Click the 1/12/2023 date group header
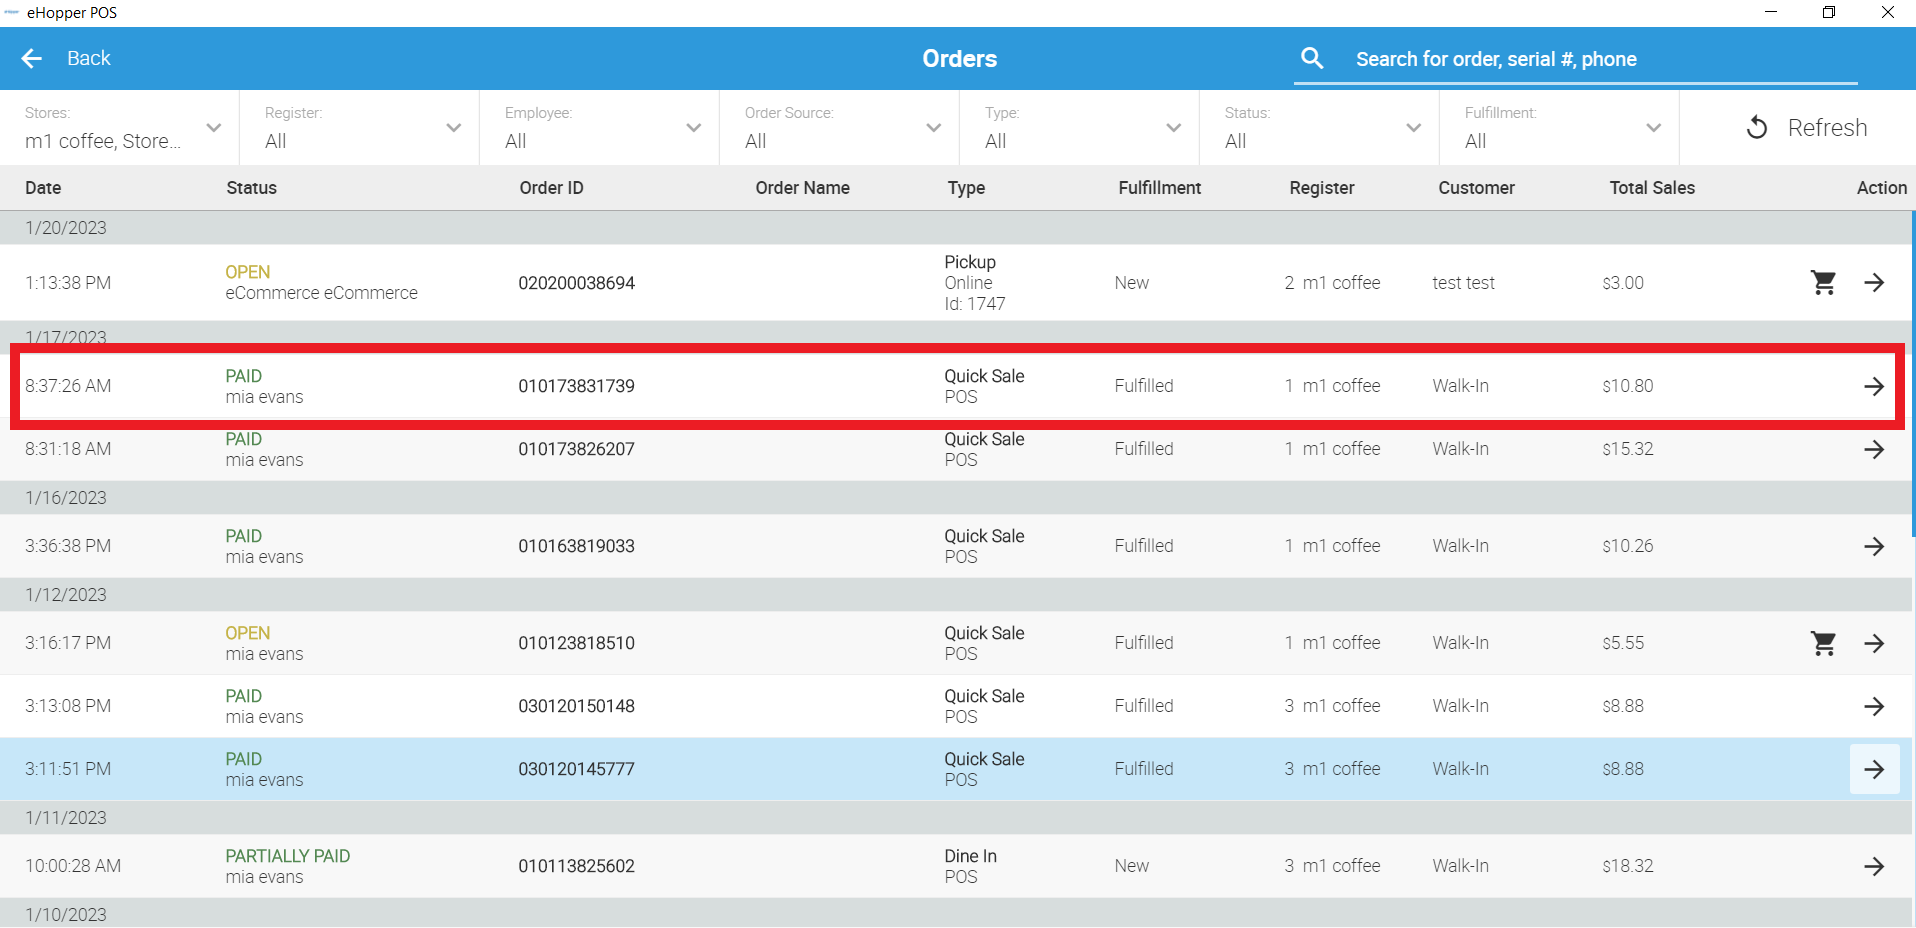This screenshot has width=1916, height=928. 956,595
